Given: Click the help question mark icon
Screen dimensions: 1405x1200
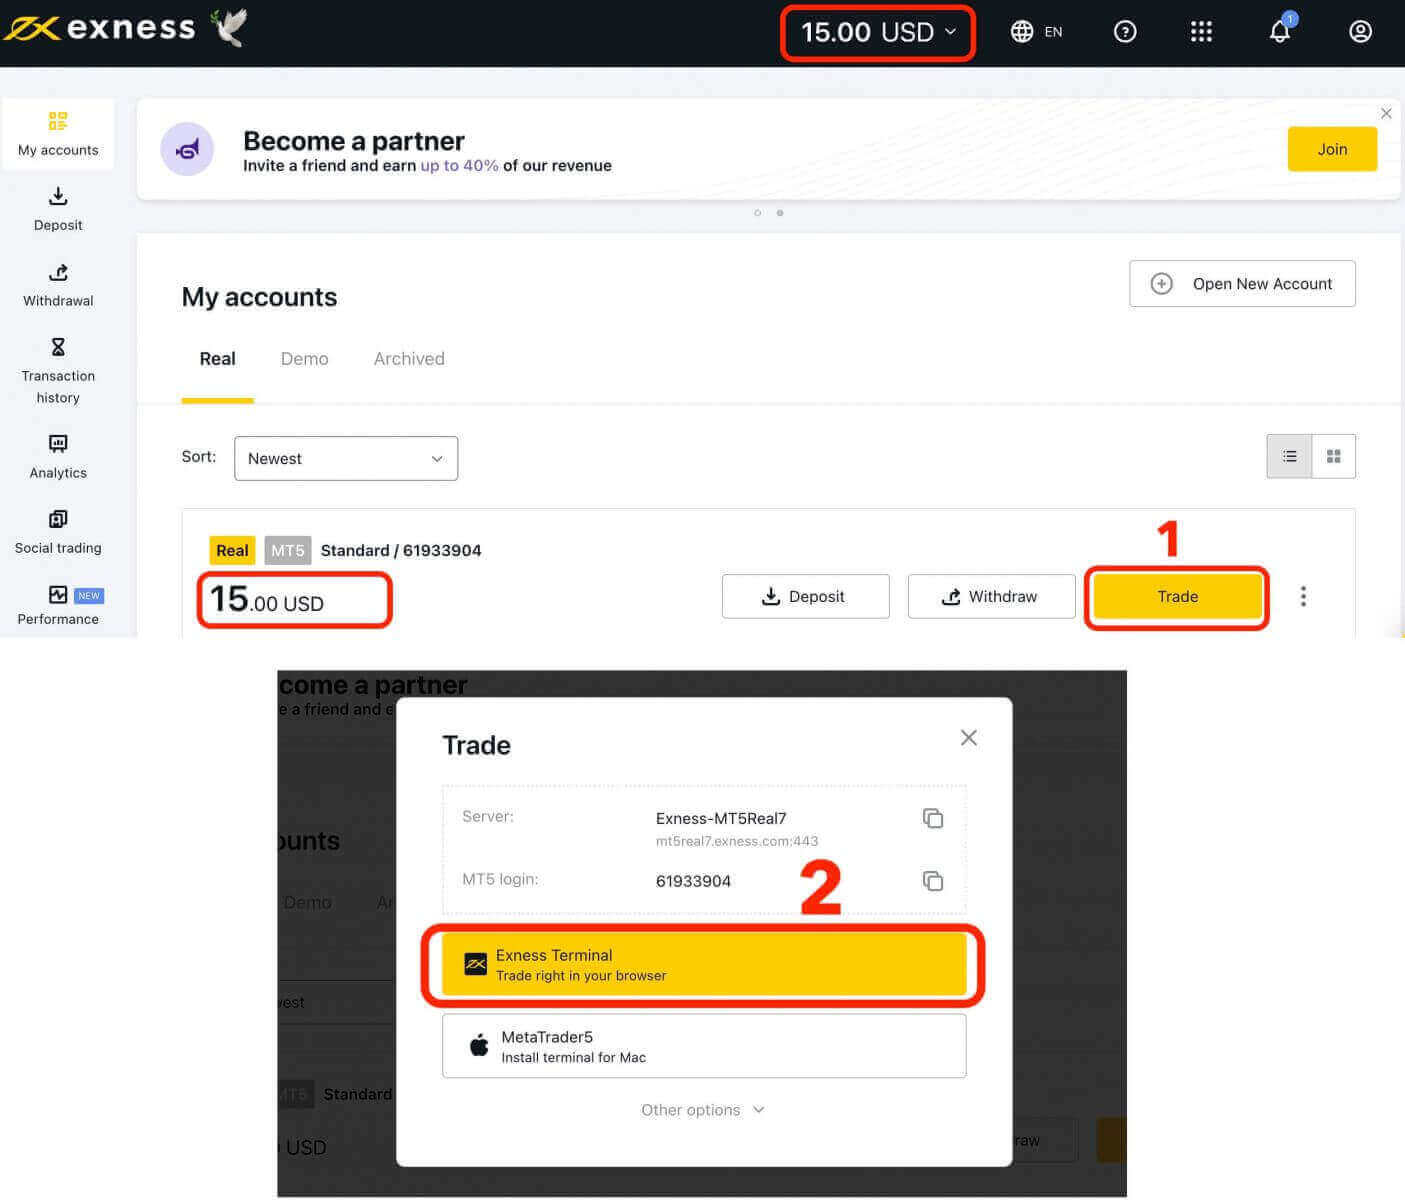Looking at the screenshot, I should [1125, 32].
